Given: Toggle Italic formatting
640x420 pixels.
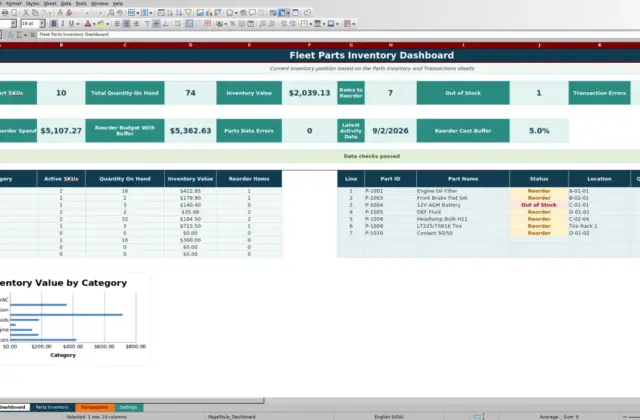Looking at the screenshot, I should (x=62, y=24).
